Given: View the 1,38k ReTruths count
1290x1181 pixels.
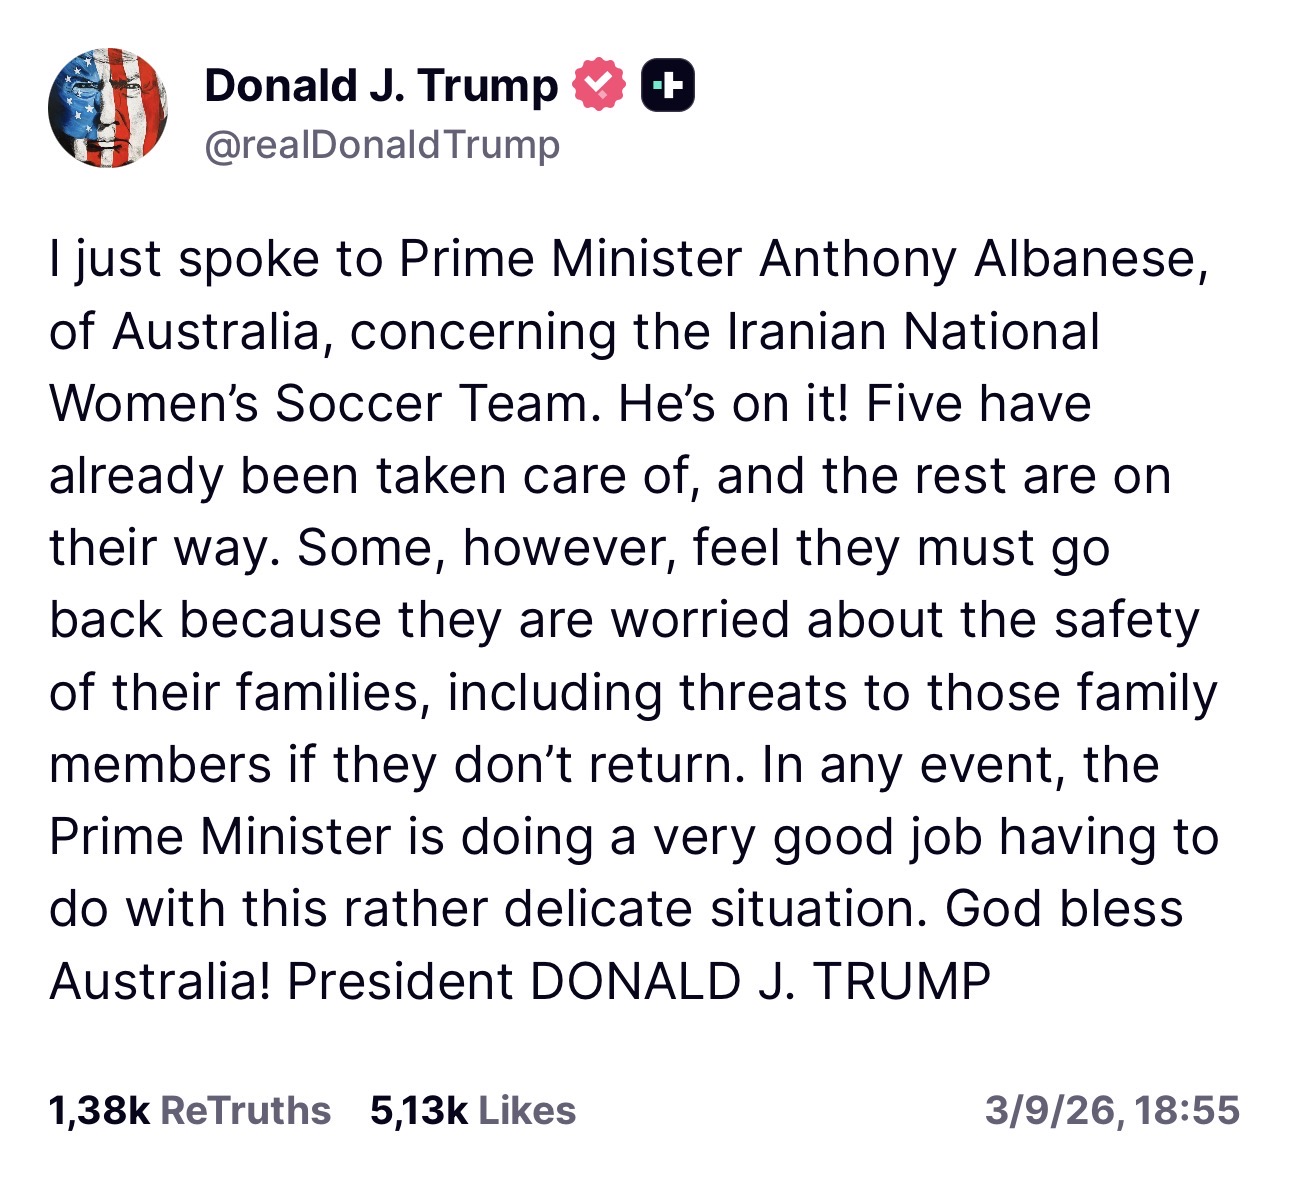Looking at the screenshot, I should [x=98, y=1110].
